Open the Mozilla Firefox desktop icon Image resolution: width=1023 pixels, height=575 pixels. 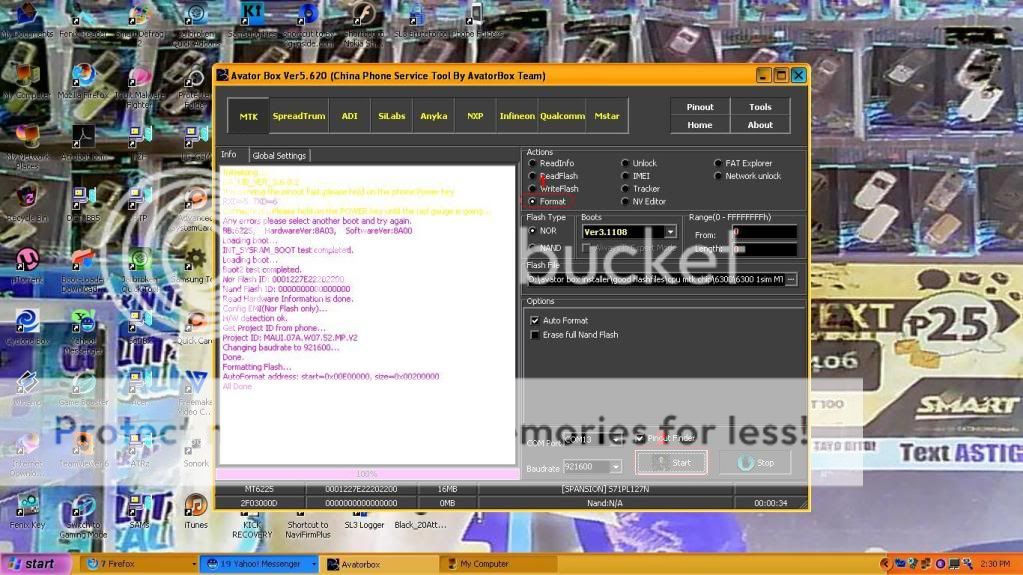(83, 78)
